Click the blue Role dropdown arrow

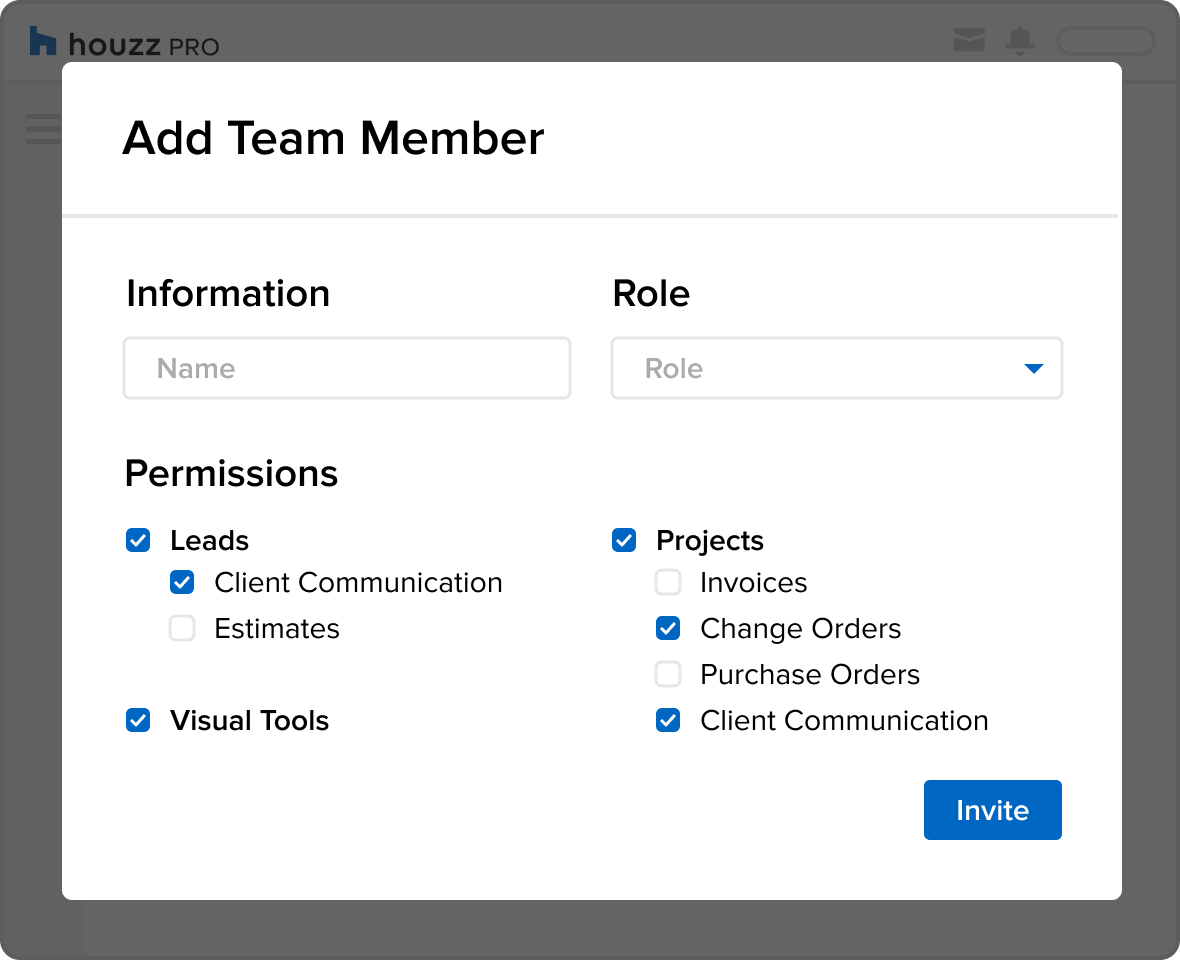1034,369
